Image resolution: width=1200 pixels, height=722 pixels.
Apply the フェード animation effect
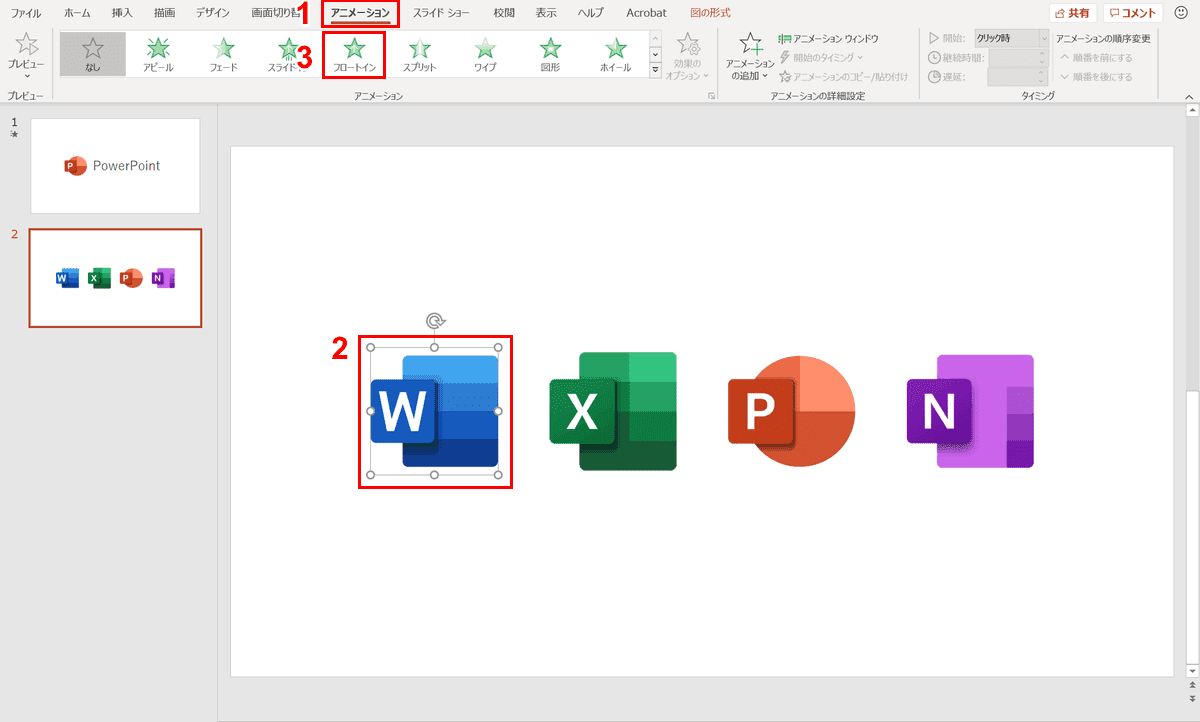click(x=223, y=55)
